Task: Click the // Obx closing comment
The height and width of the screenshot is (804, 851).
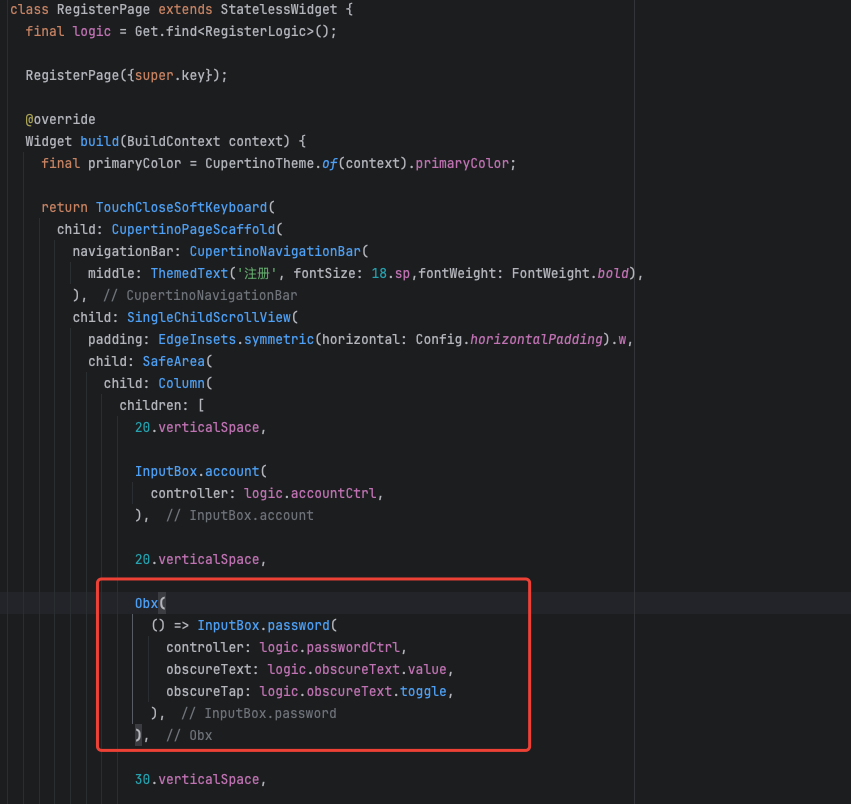Action: pyautogui.click(x=189, y=736)
